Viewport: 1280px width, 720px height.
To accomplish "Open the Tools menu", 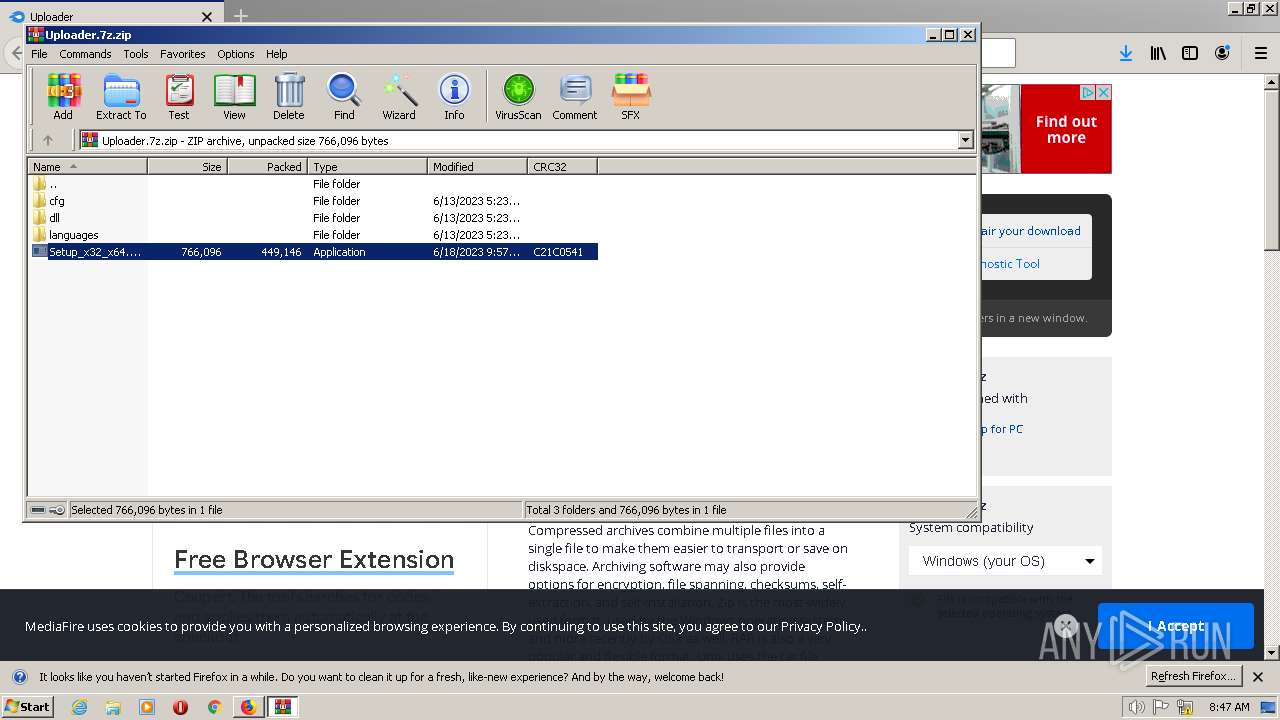I will 136,54.
